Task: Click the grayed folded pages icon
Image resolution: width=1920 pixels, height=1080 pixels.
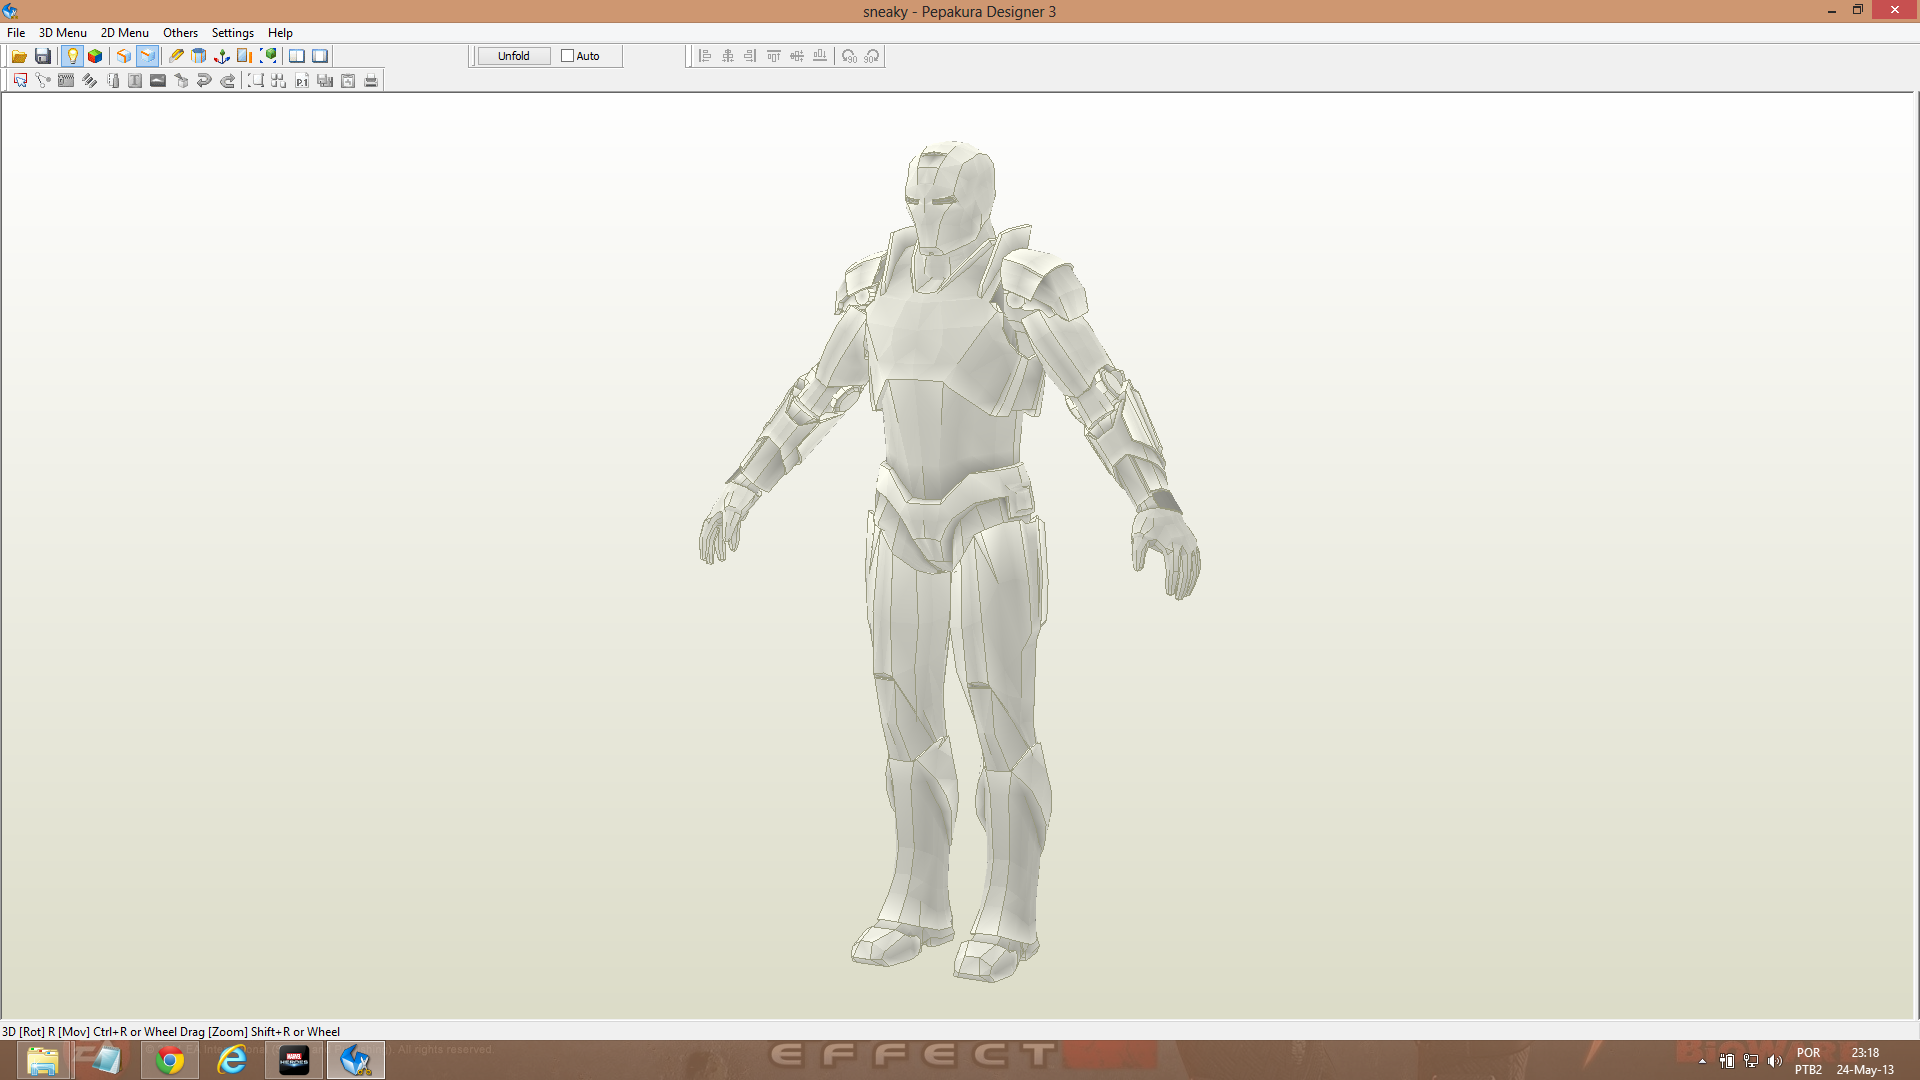Action: (x=112, y=81)
